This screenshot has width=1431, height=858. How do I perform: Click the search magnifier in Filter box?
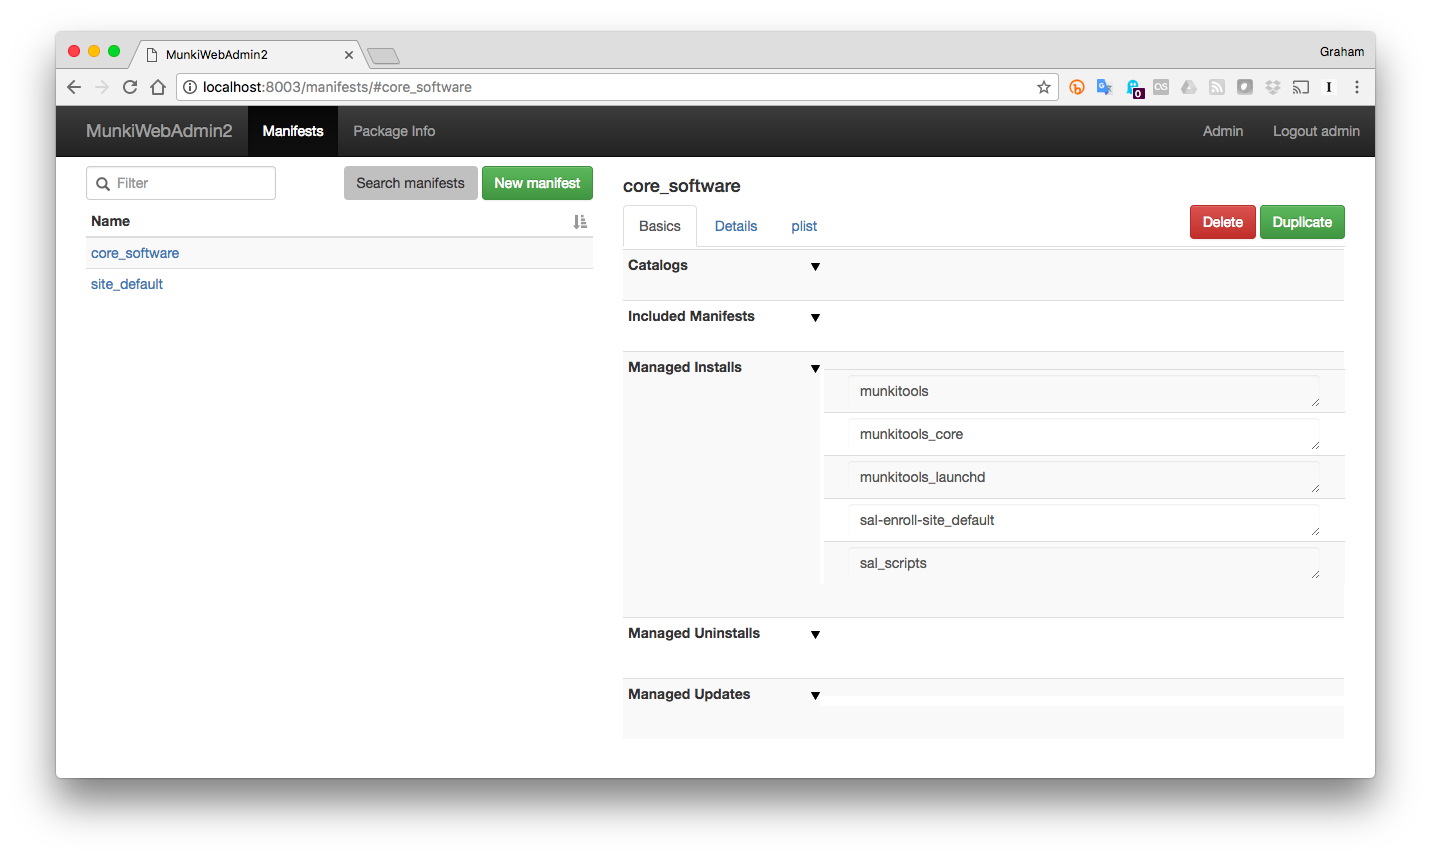click(x=103, y=184)
